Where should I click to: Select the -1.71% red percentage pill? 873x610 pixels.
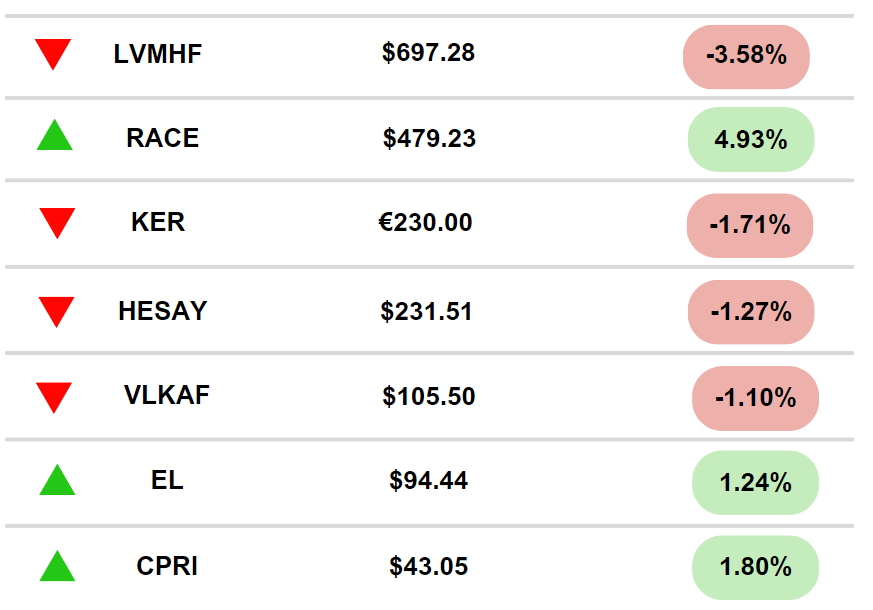tap(750, 225)
